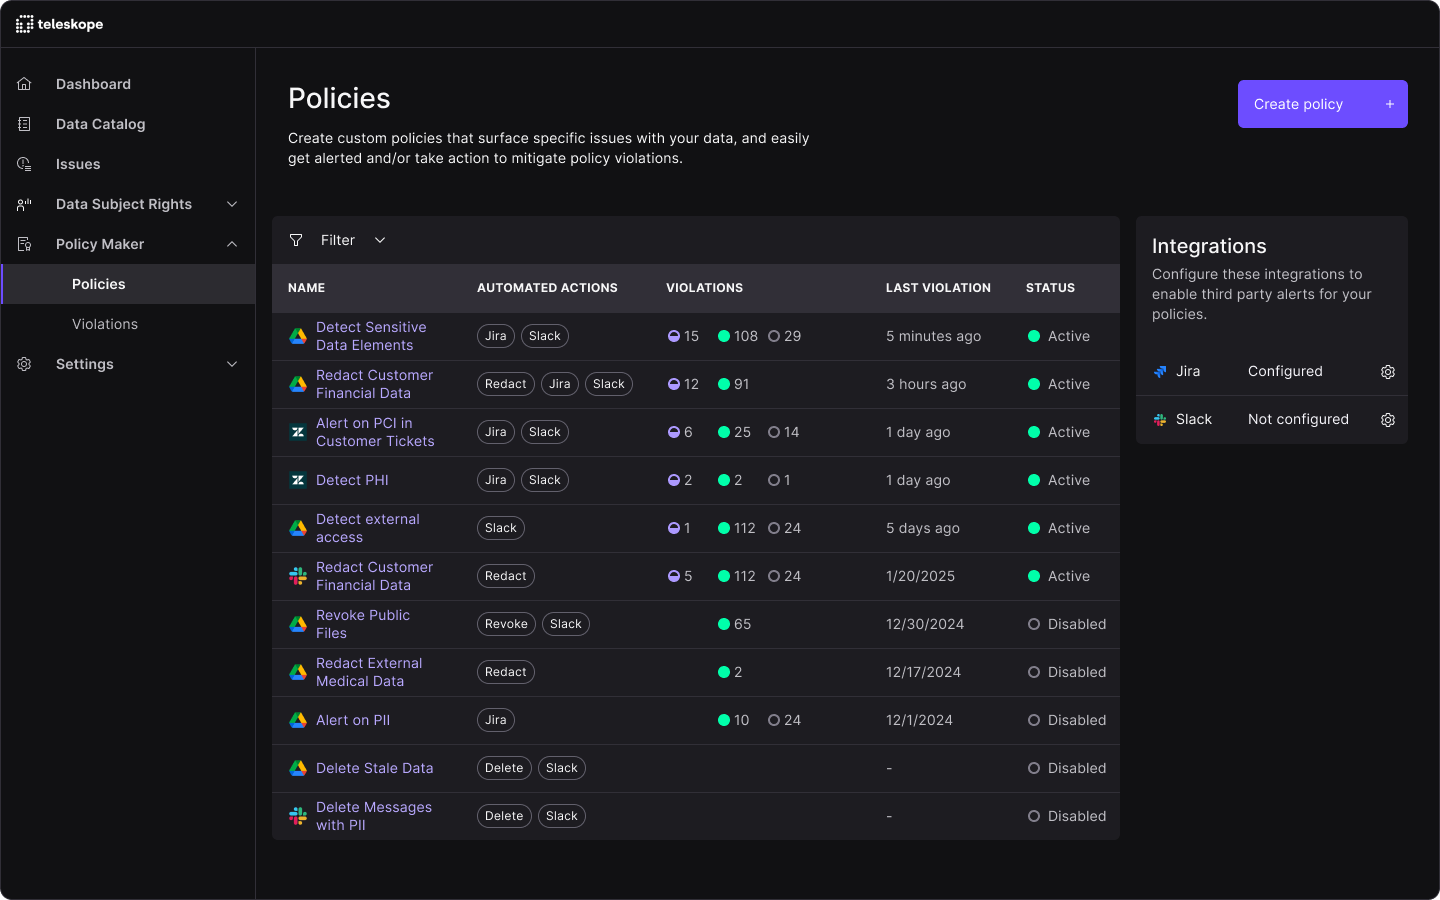Click '3 hours ago' last violation cell
Image resolution: width=1440 pixels, height=900 pixels.
pyautogui.click(x=926, y=384)
